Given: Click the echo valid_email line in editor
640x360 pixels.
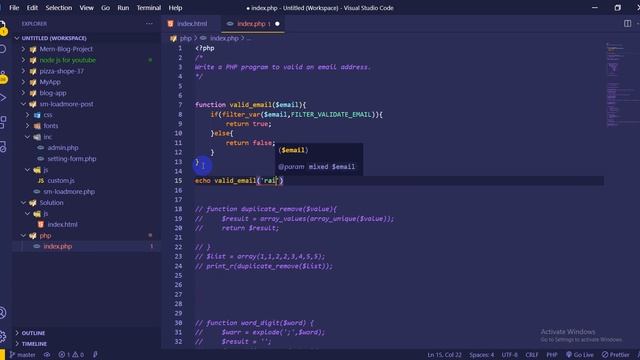Looking at the screenshot, I should point(239,180).
